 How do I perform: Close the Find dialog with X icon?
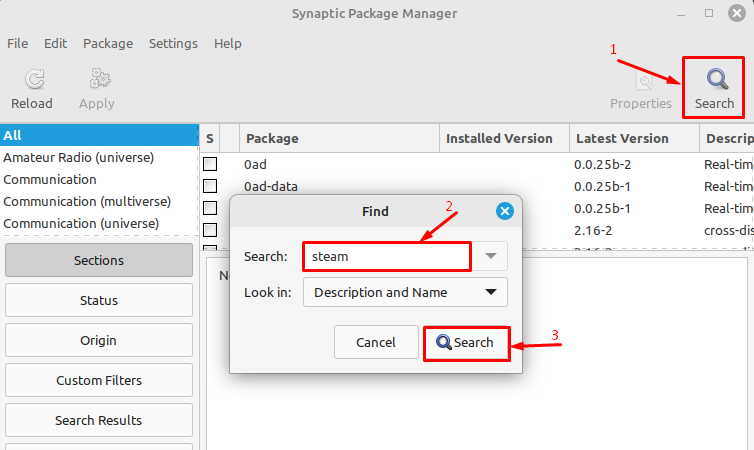(x=505, y=211)
